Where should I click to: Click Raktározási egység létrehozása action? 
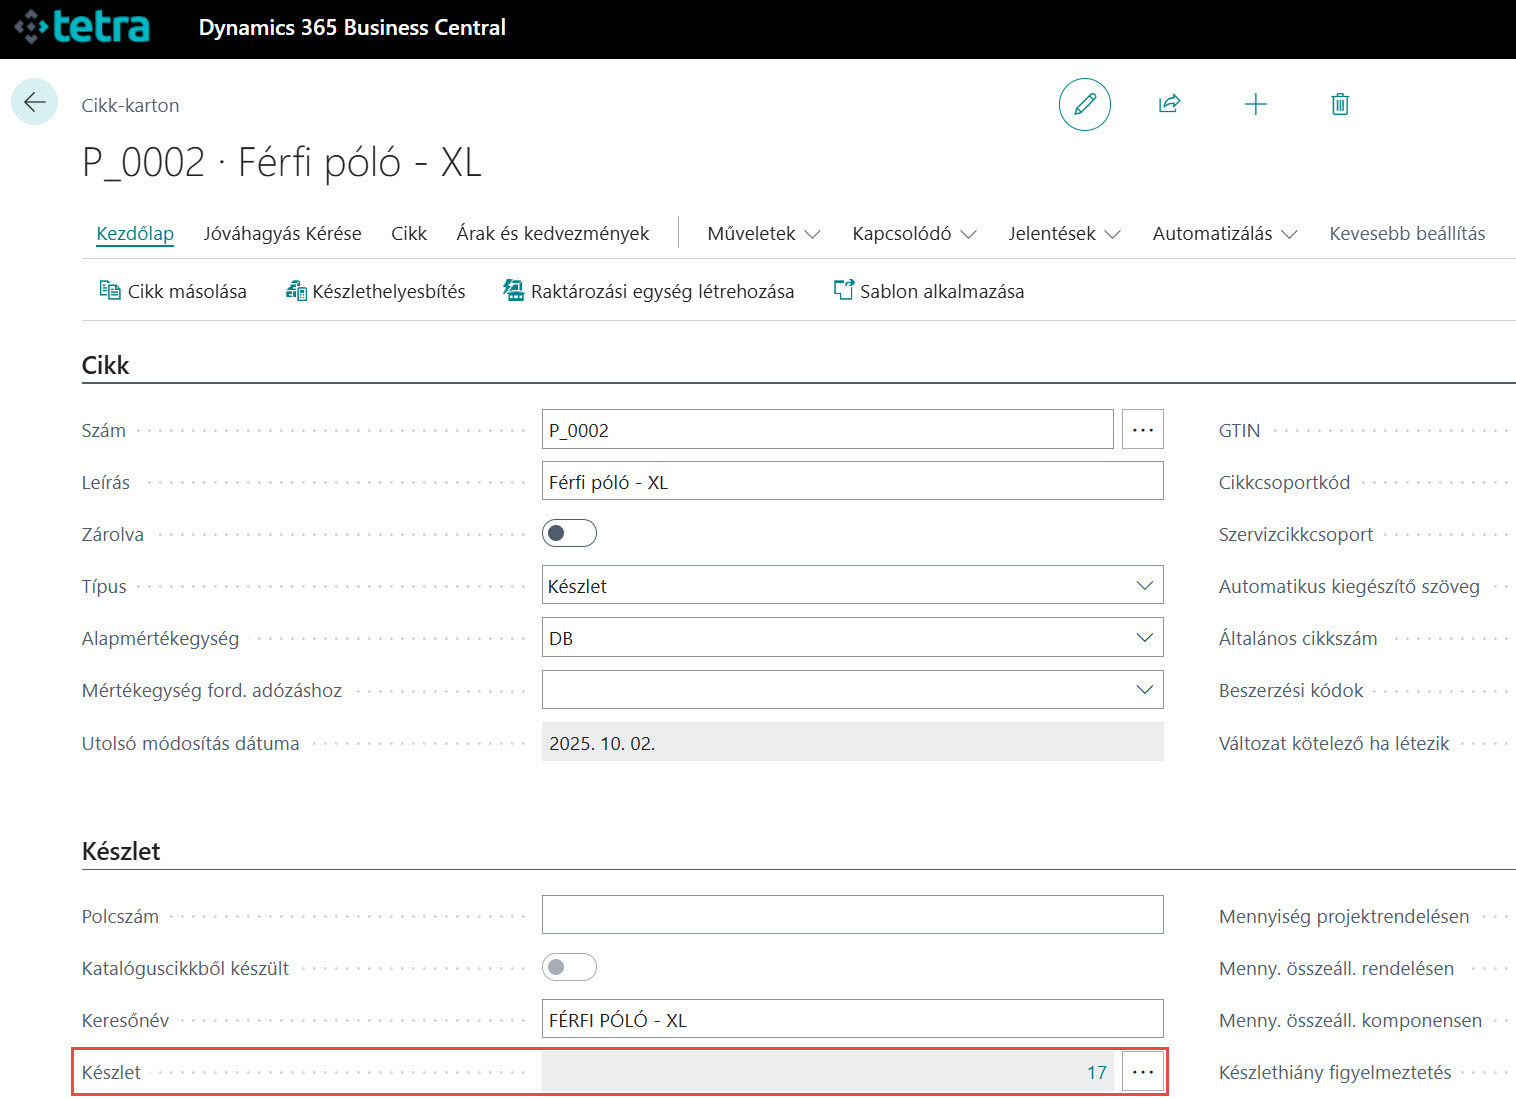tap(649, 291)
